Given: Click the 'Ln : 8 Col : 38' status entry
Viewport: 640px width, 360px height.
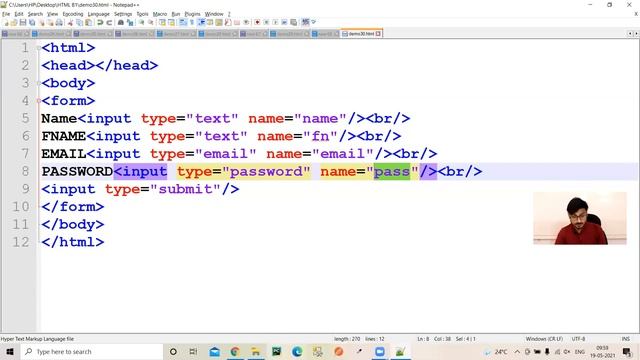Looking at the screenshot, I should pos(434,339).
